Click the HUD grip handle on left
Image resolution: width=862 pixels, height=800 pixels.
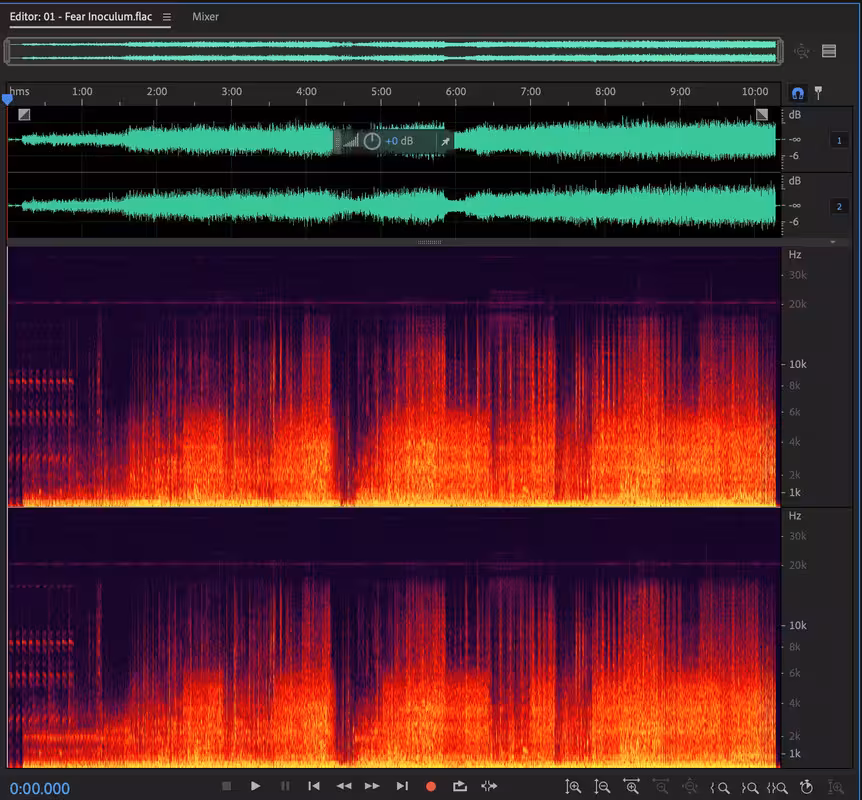[x=337, y=141]
